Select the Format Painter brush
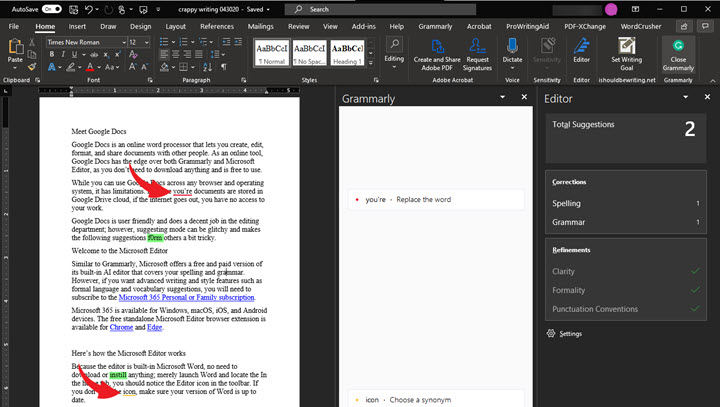This screenshot has width=720, height=407. pyautogui.click(x=32, y=67)
